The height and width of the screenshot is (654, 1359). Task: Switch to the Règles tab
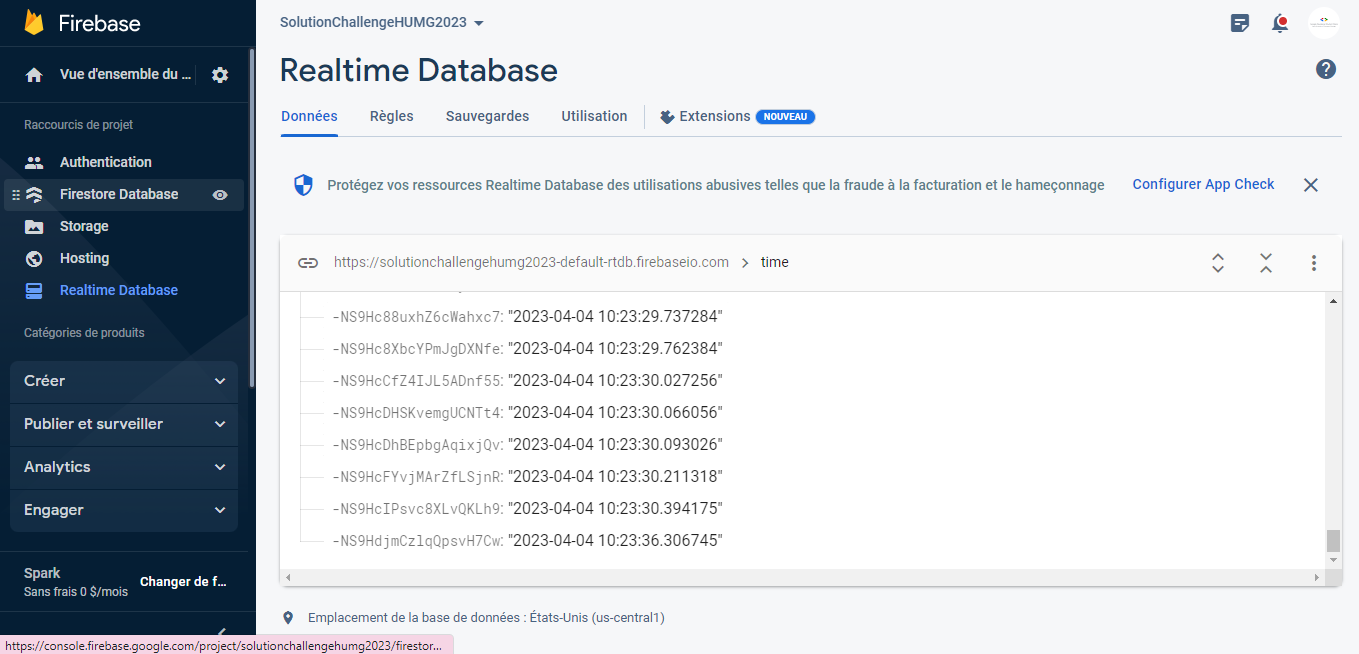click(x=391, y=116)
